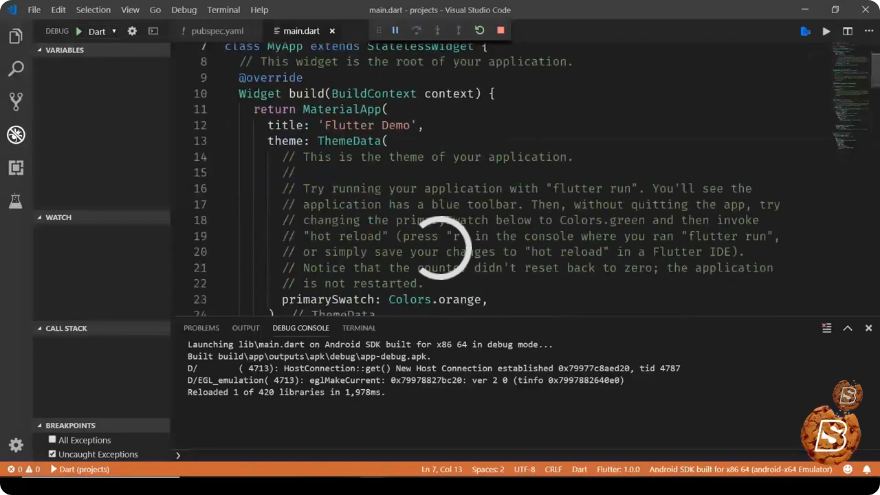Viewport: 880px width, 495px height.
Task: Open the Debug view in activity bar
Action: pos(16,135)
